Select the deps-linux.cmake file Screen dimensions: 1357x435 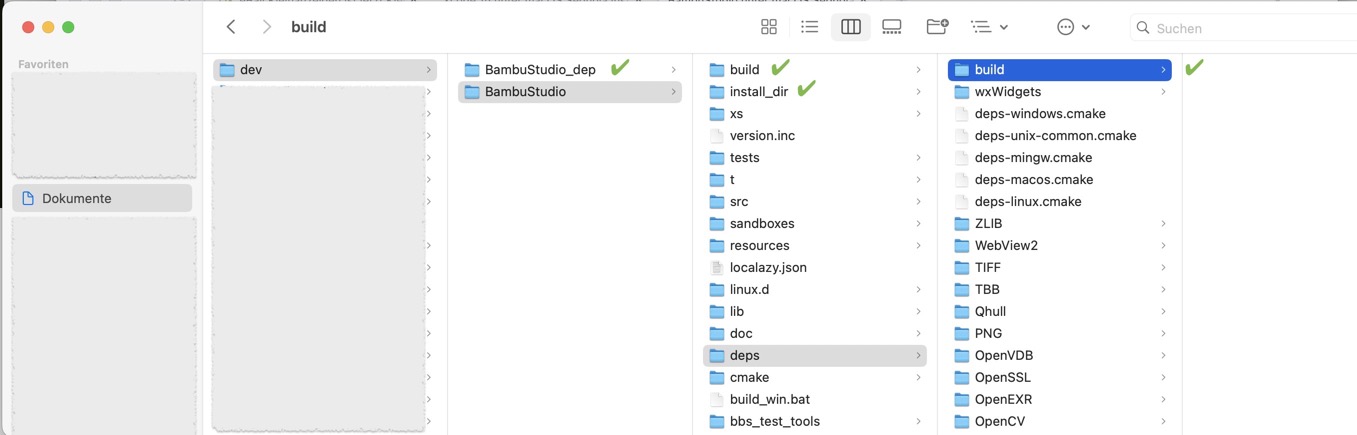pyautogui.click(x=1060, y=202)
